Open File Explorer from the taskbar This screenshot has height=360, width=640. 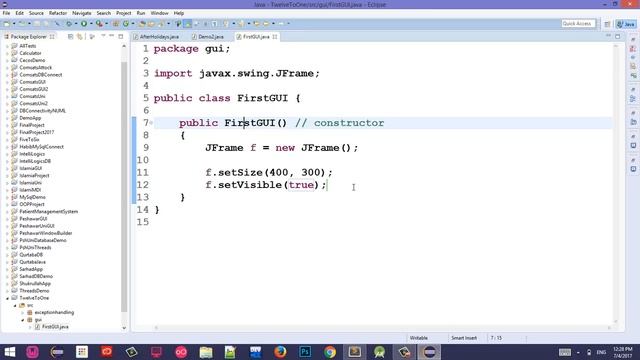click(206, 352)
